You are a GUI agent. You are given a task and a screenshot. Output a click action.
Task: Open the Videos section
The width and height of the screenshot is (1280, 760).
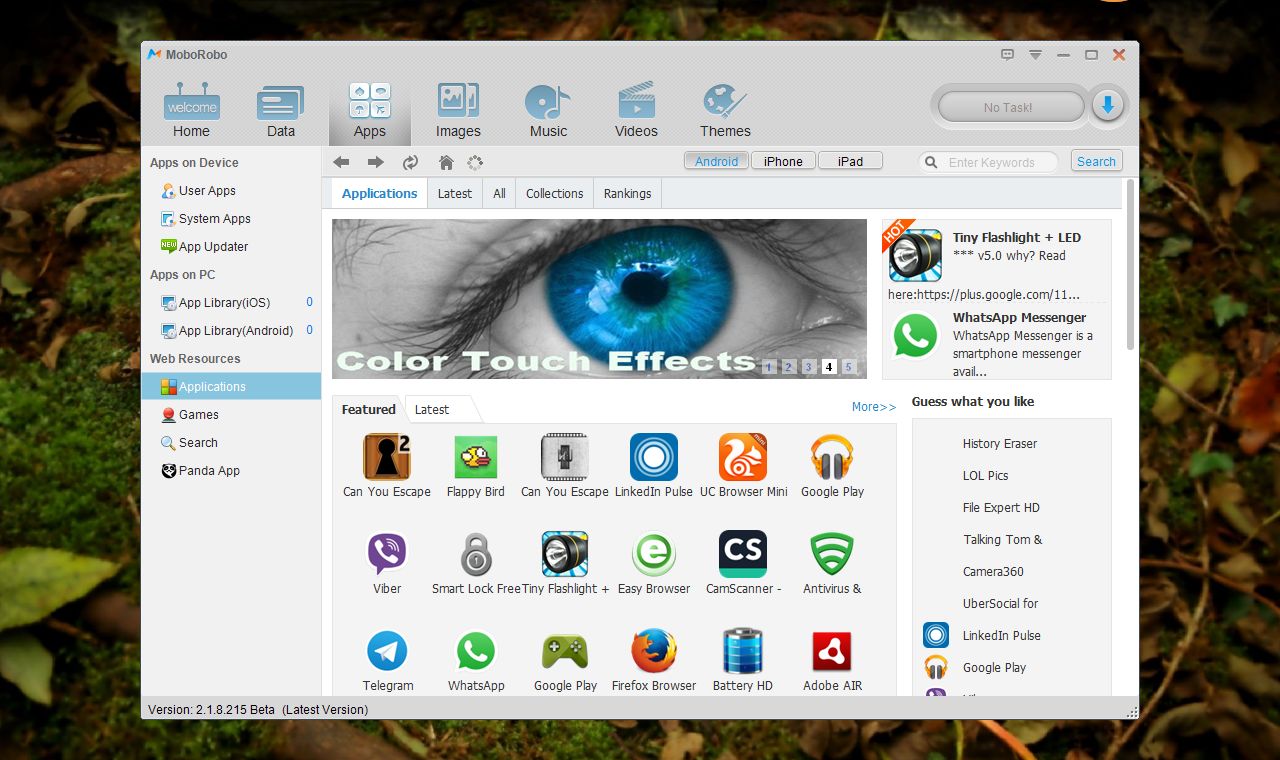(x=636, y=112)
